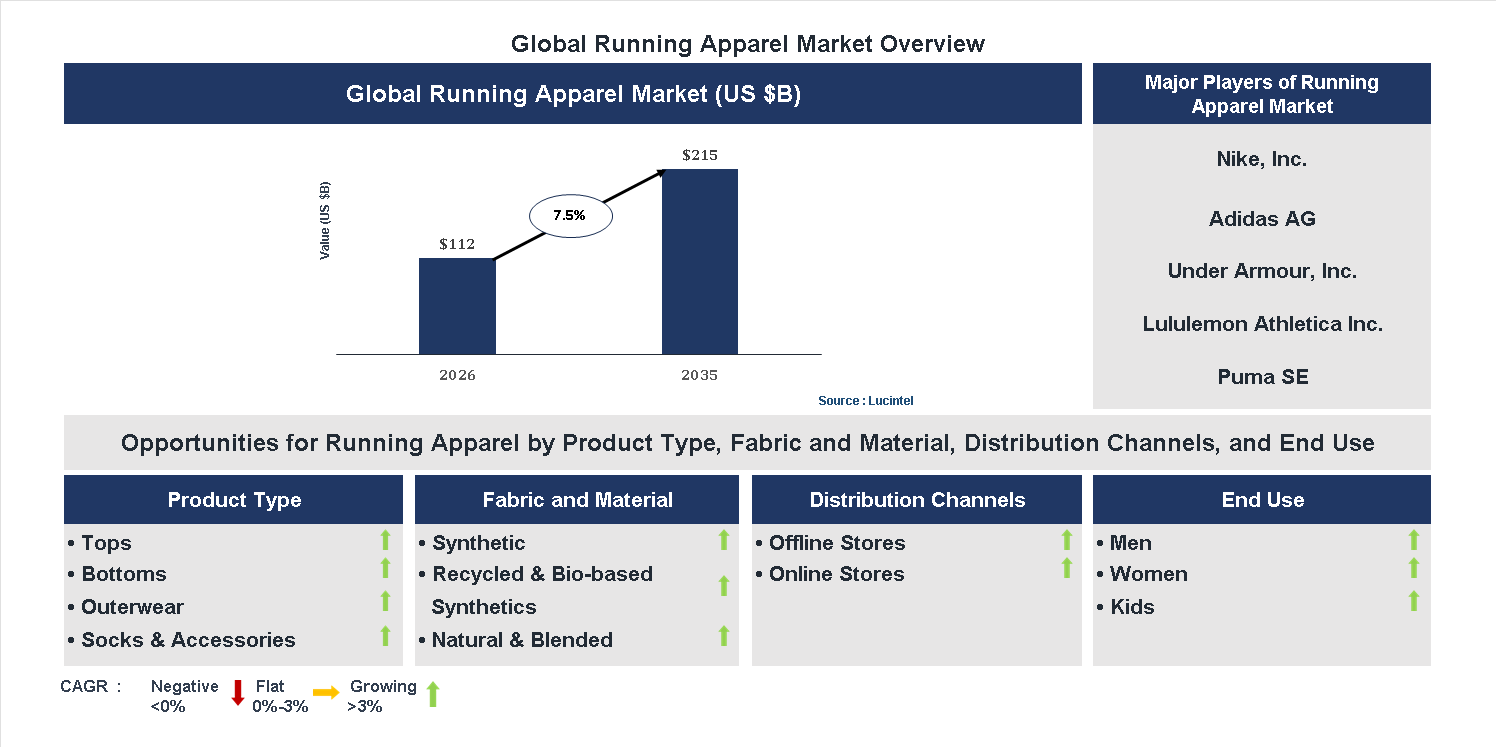Viewport: 1496px width, 747px height.
Task: Switch to the Distribution Channels section
Action: pyautogui.click(x=917, y=499)
